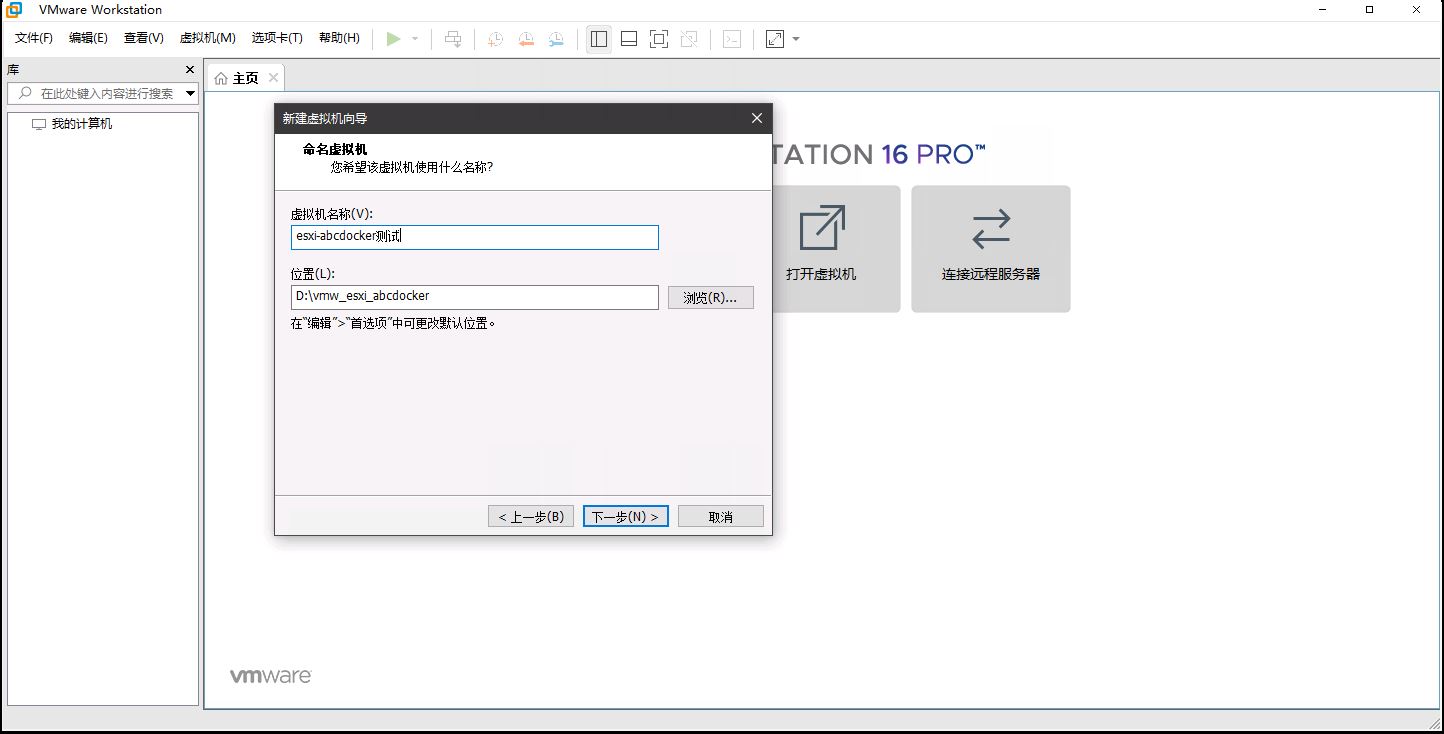Toggle the library sidebar view icon
1444x734 pixels.
click(599, 39)
